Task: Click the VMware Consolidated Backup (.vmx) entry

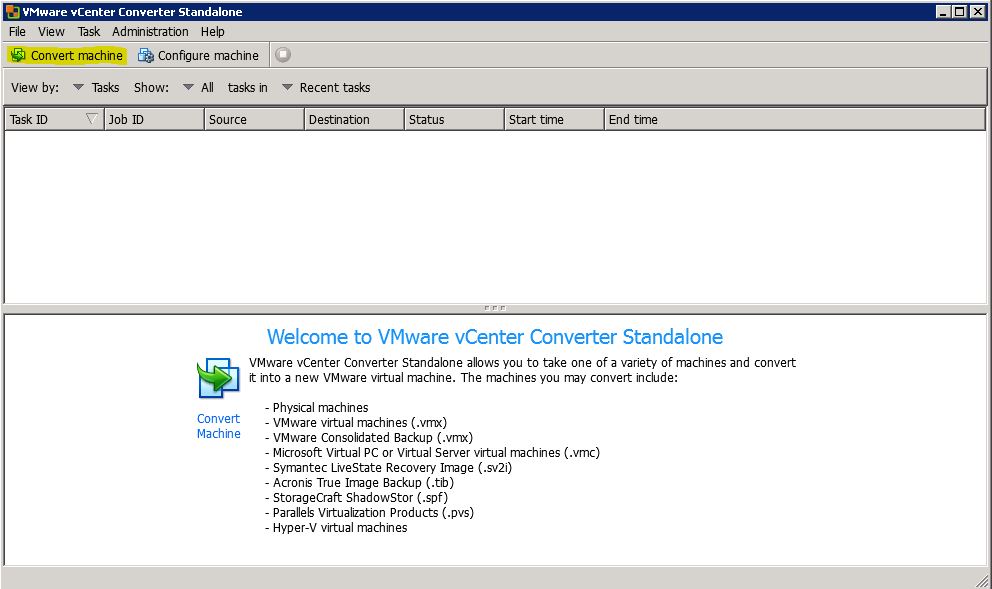Action: click(x=373, y=437)
